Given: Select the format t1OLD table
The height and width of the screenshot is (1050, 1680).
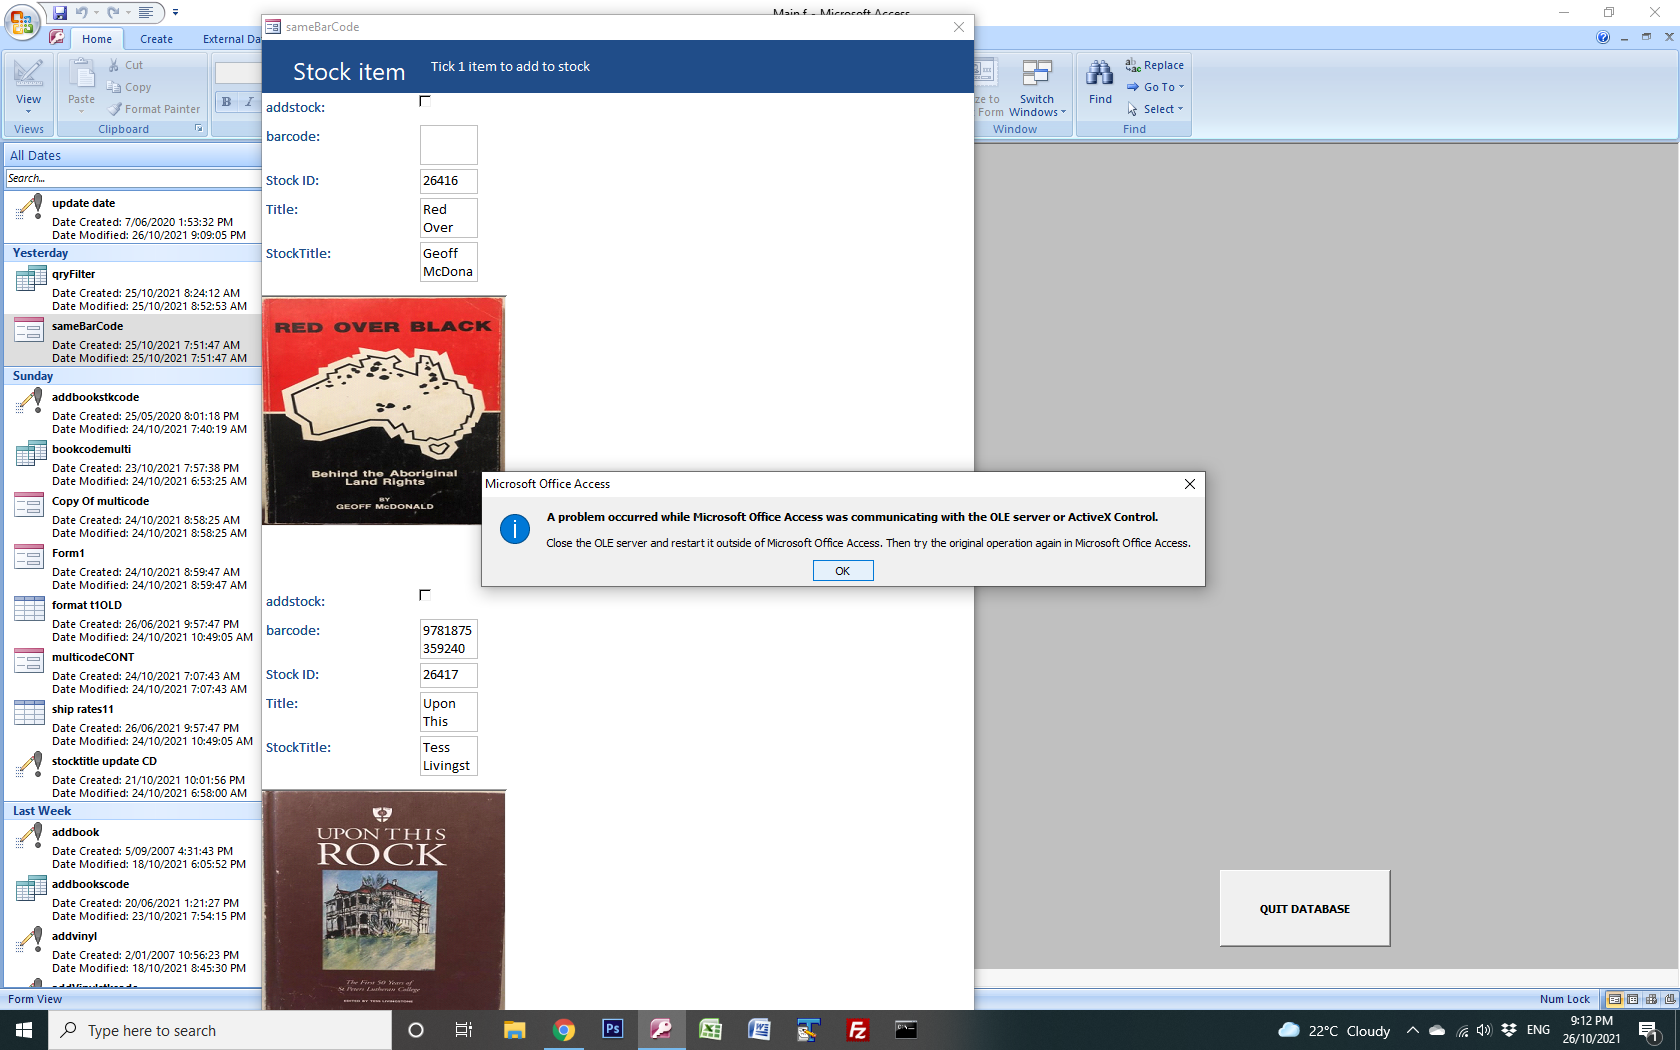Looking at the screenshot, I should tap(132, 619).
